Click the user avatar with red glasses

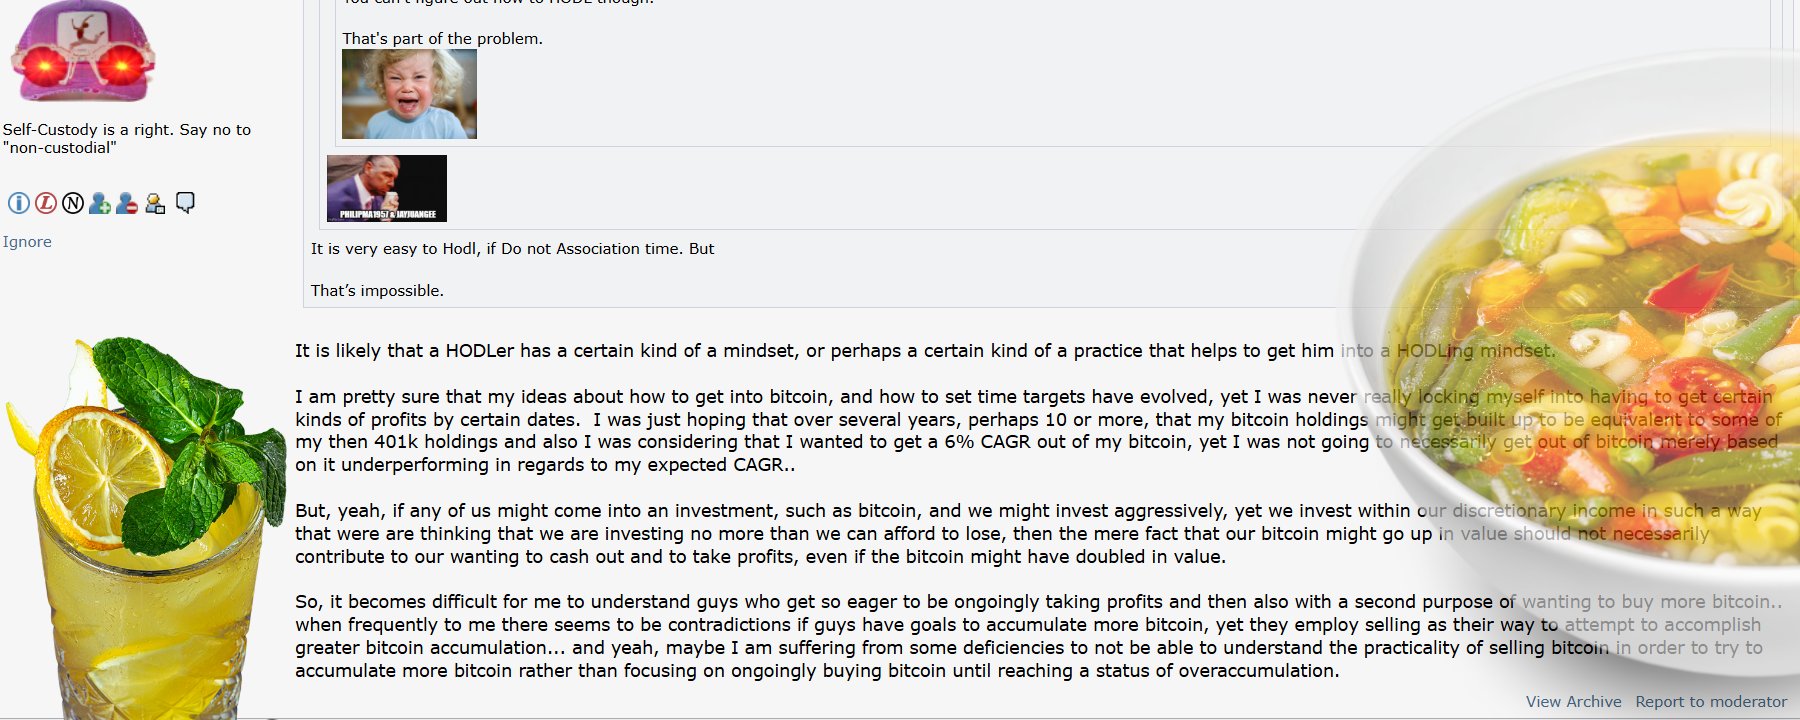pos(82,51)
